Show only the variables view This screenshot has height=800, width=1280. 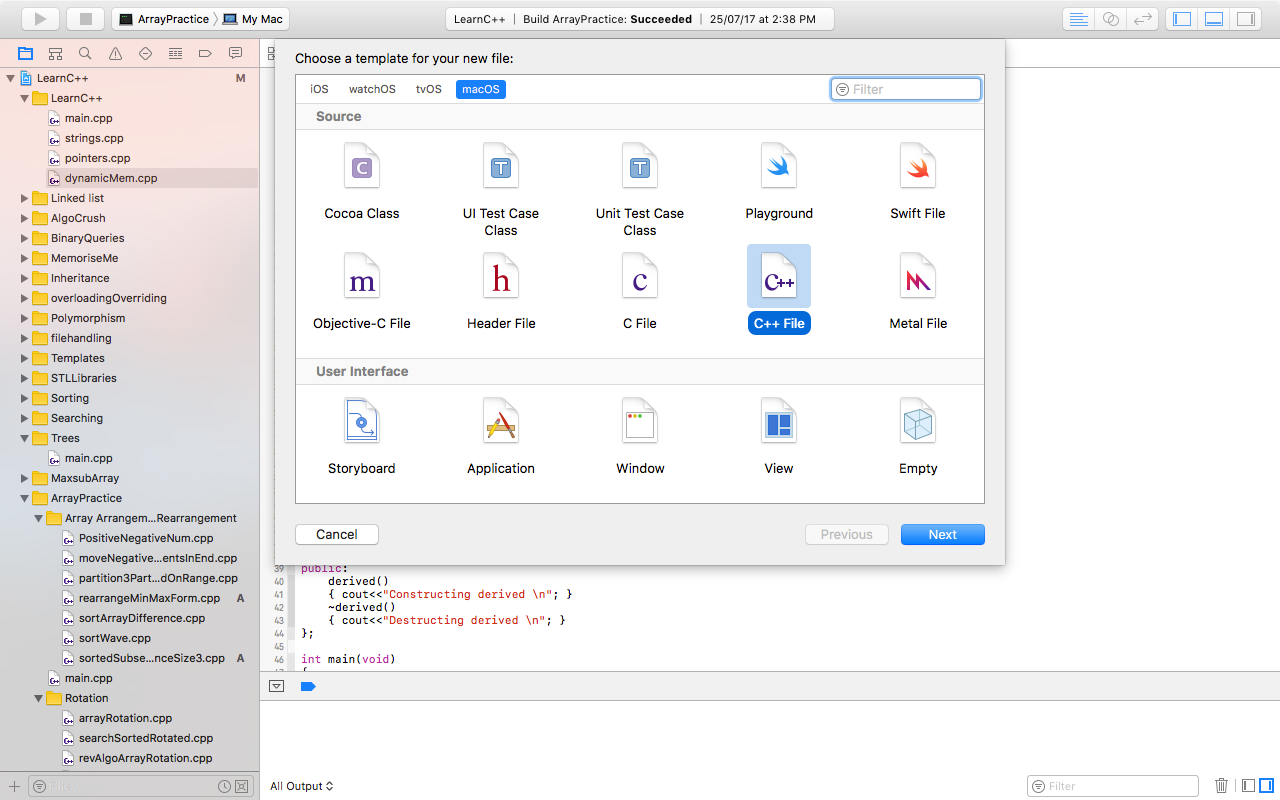pyautogui.click(x=1247, y=786)
